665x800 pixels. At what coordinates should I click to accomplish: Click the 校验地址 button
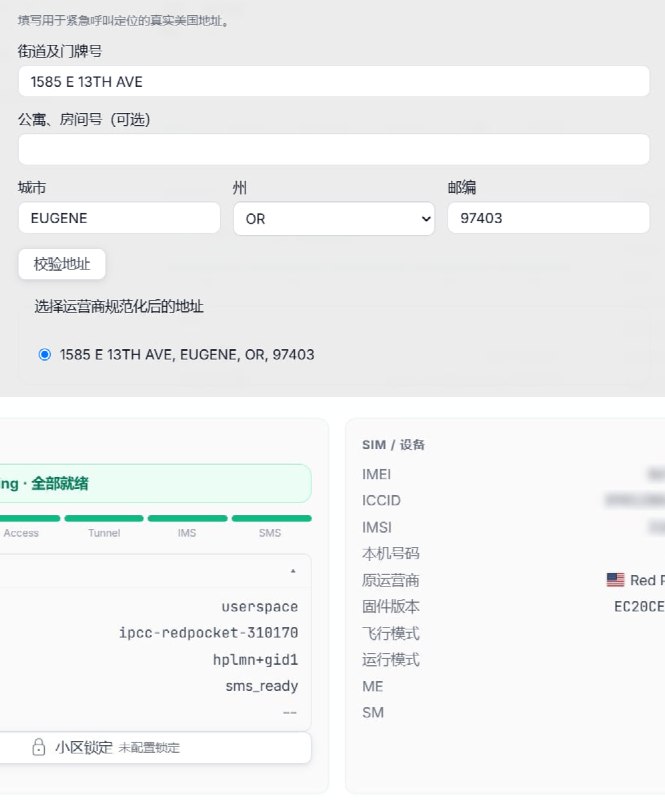62,264
